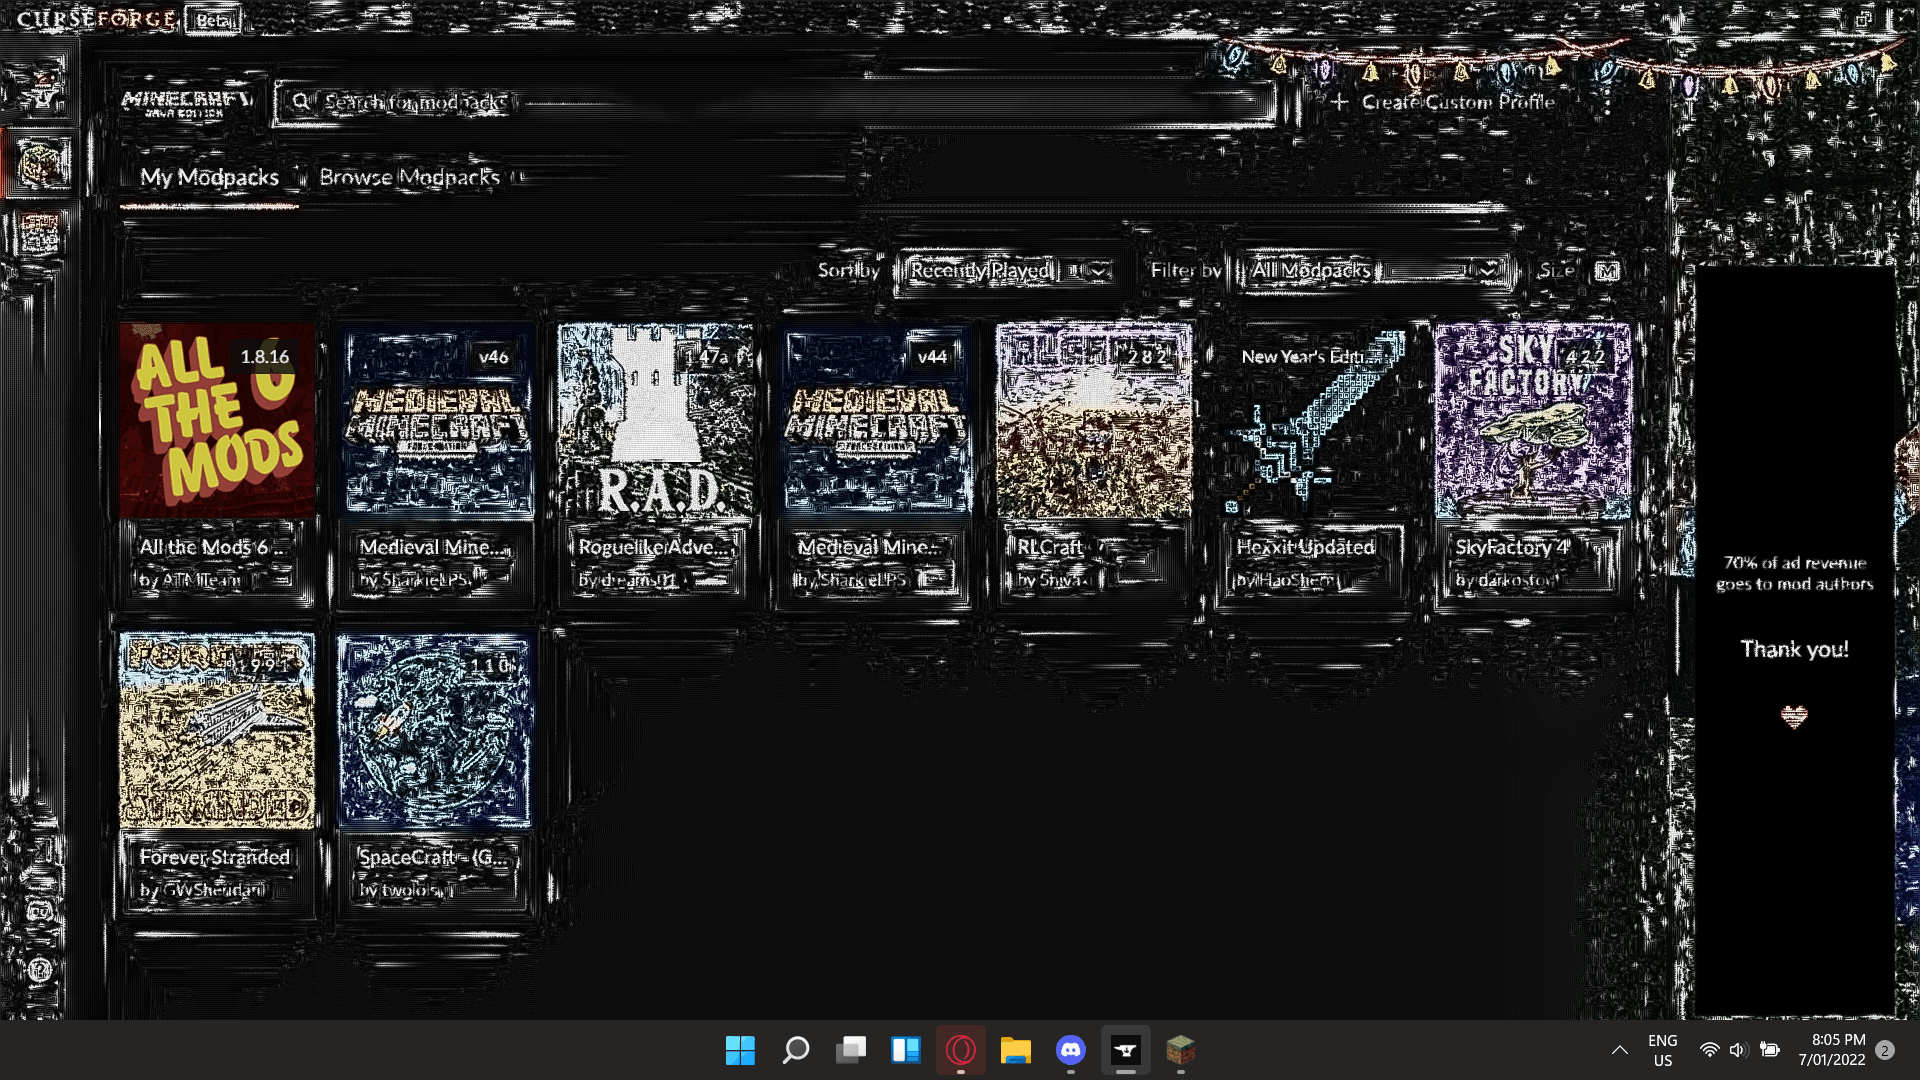Screen dimensions: 1920x1080
Task: Open the RLCraft modpack thumbnail
Action: point(1094,420)
